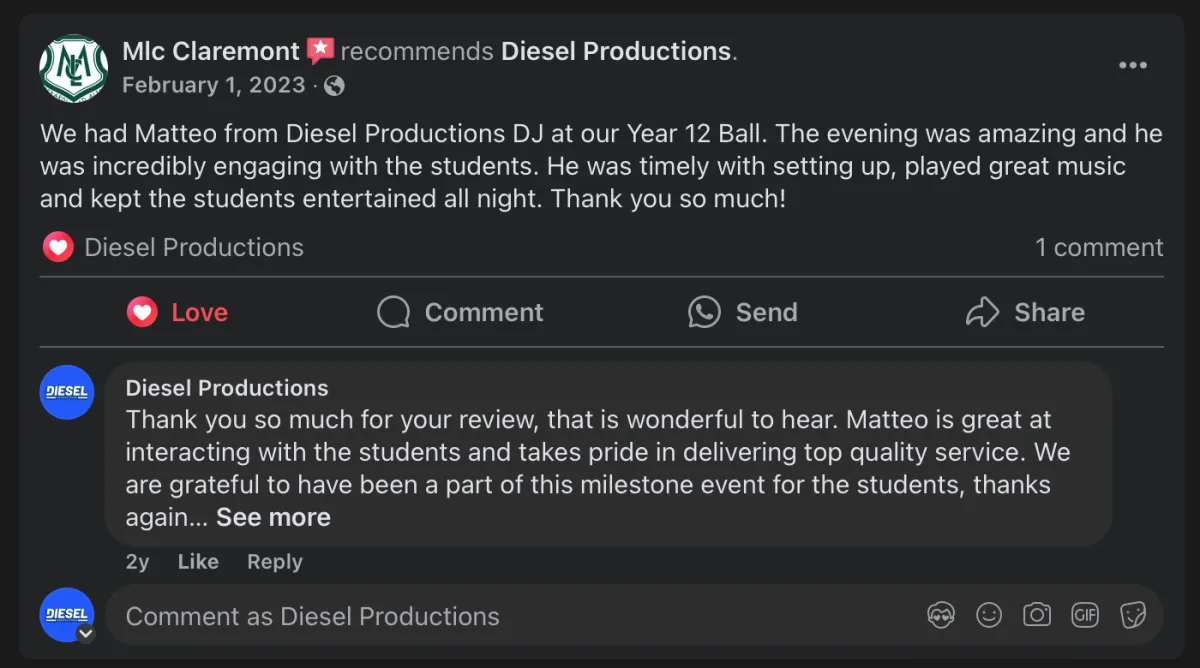Open the avatar sticker picker icon
The height and width of the screenshot is (668, 1200).
click(x=941, y=615)
